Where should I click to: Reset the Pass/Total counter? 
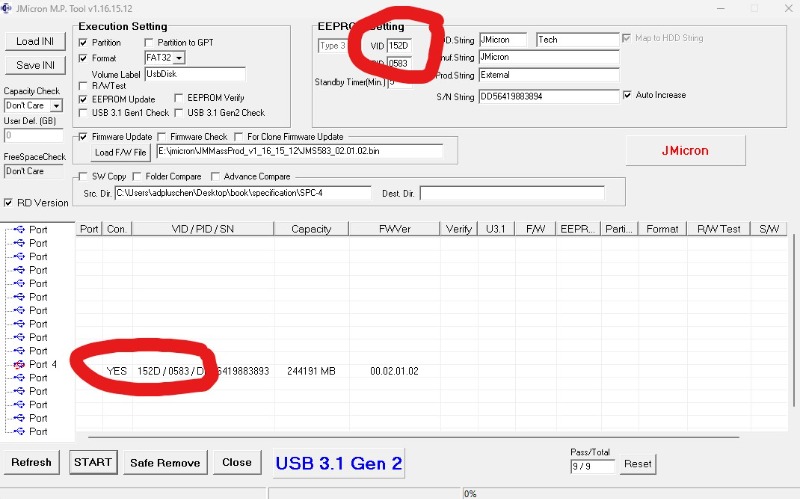(x=637, y=465)
